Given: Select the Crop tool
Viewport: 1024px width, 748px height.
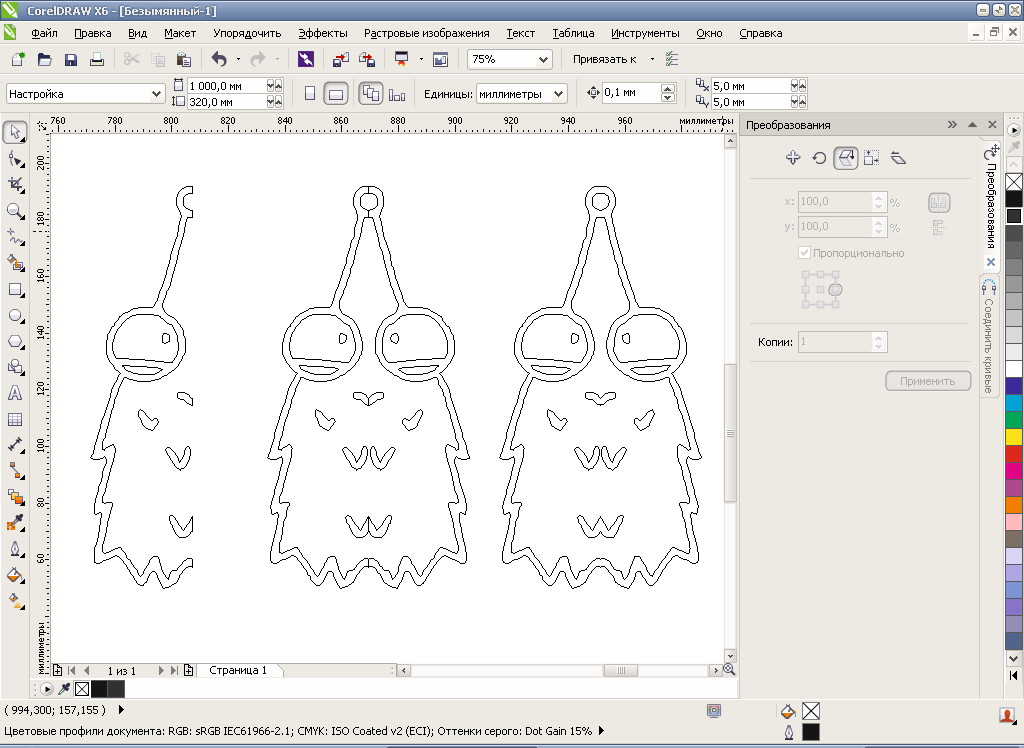Looking at the screenshot, I should 15,185.
